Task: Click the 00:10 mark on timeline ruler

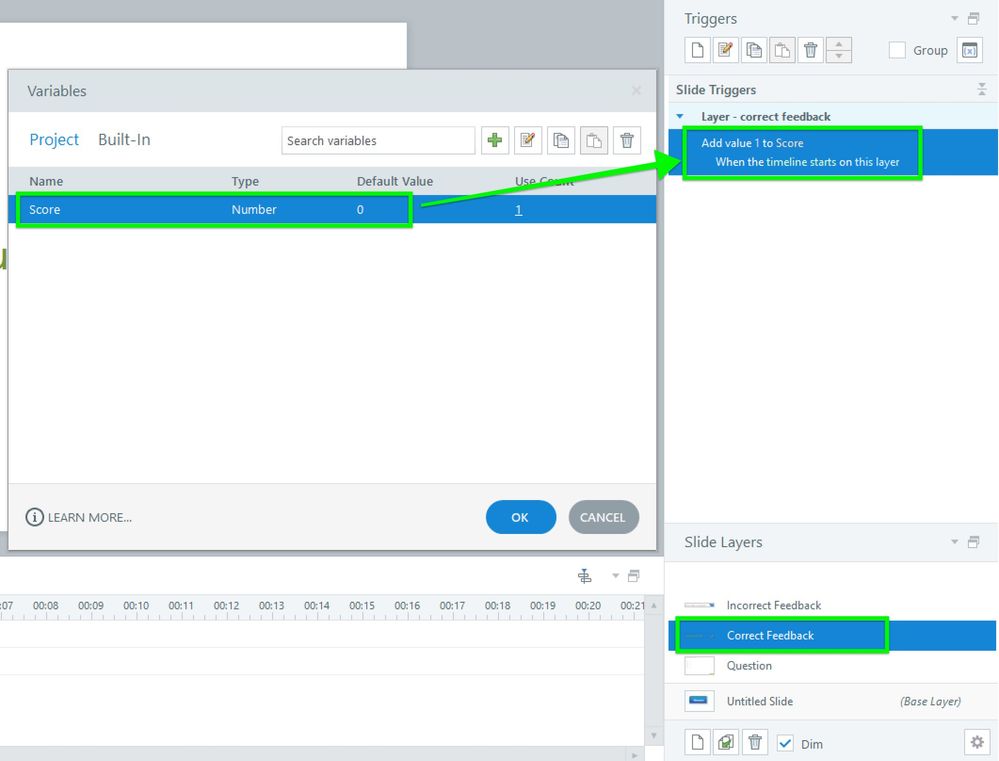Action: 136,605
